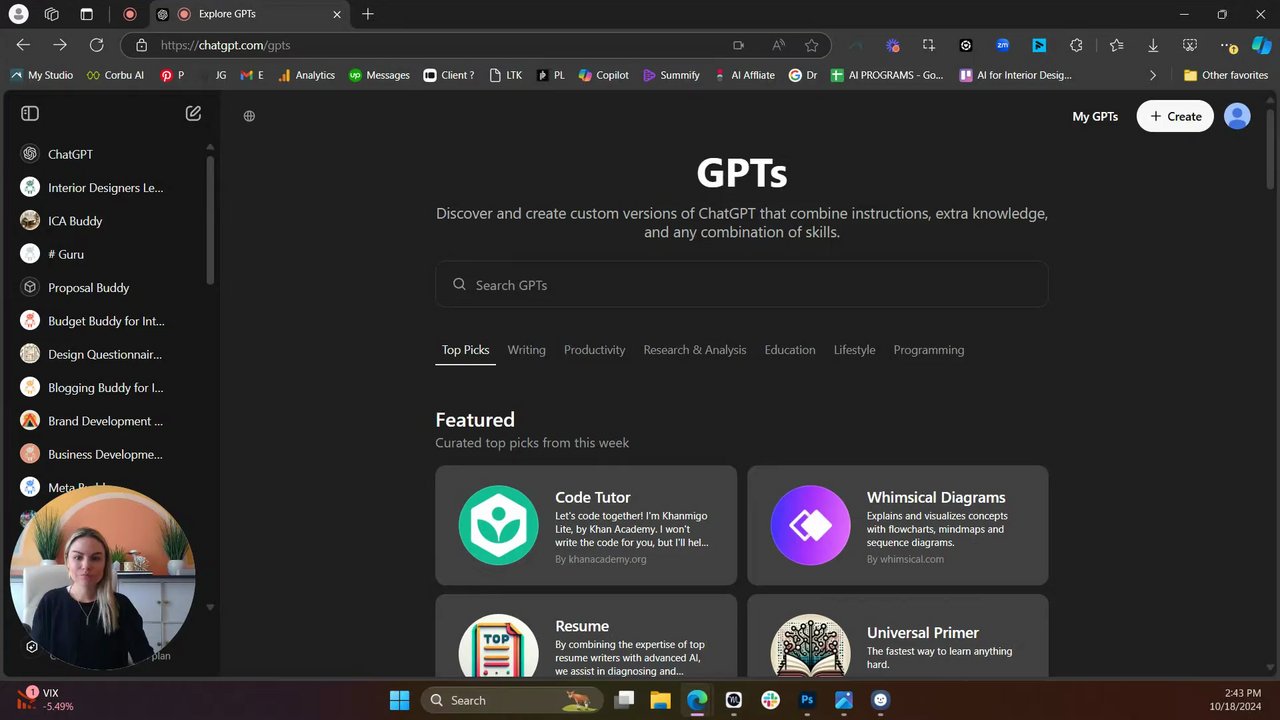Open AI for Interior Design bookmark
Image resolution: width=1280 pixels, height=720 pixels.
[1015, 75]
